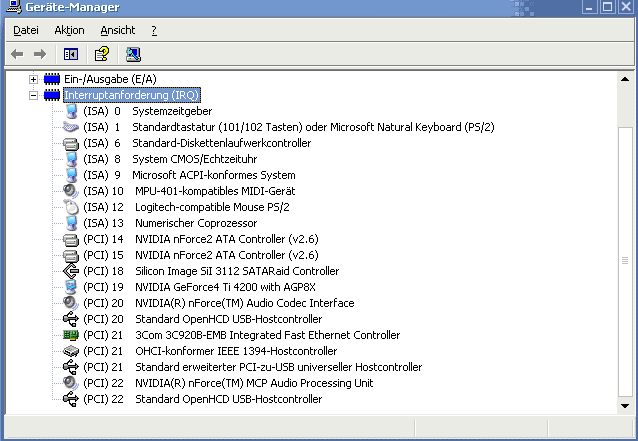Screen dimensions: 638x441
Task: Select OHCI-konformer IEEE 1394-Hostcontroller text
Action: click(236, 351)
